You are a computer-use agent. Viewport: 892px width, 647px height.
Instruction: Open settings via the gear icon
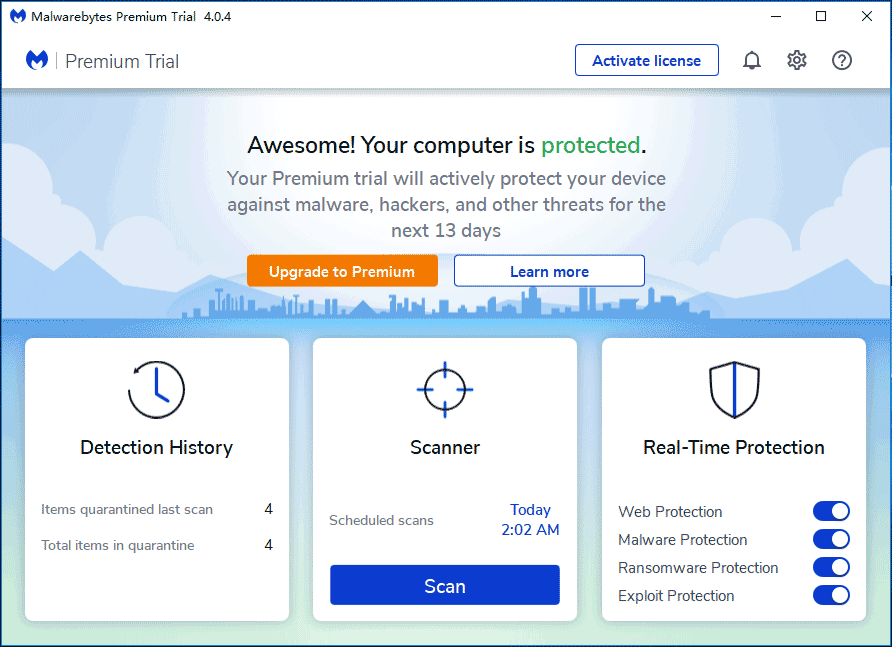click(796, 60)
